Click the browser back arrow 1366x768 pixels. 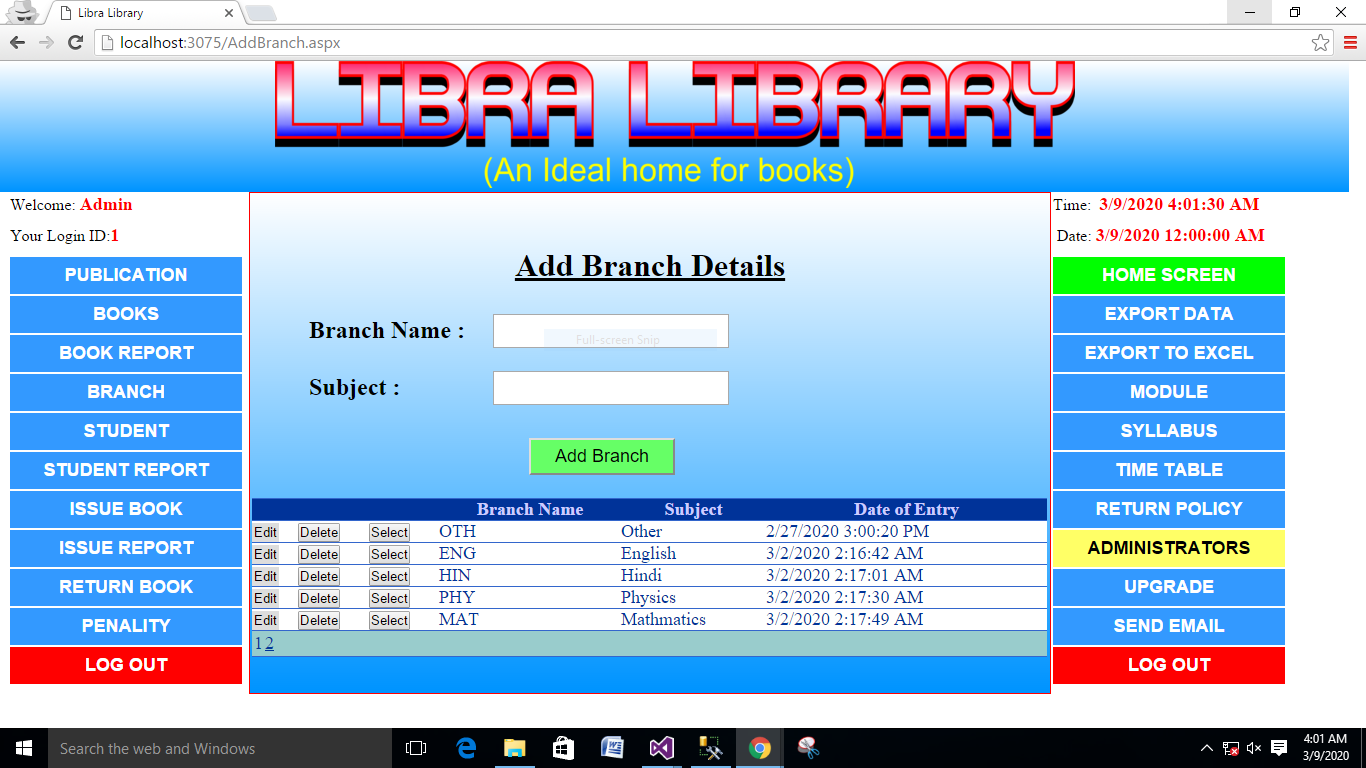tap(17, 42)
